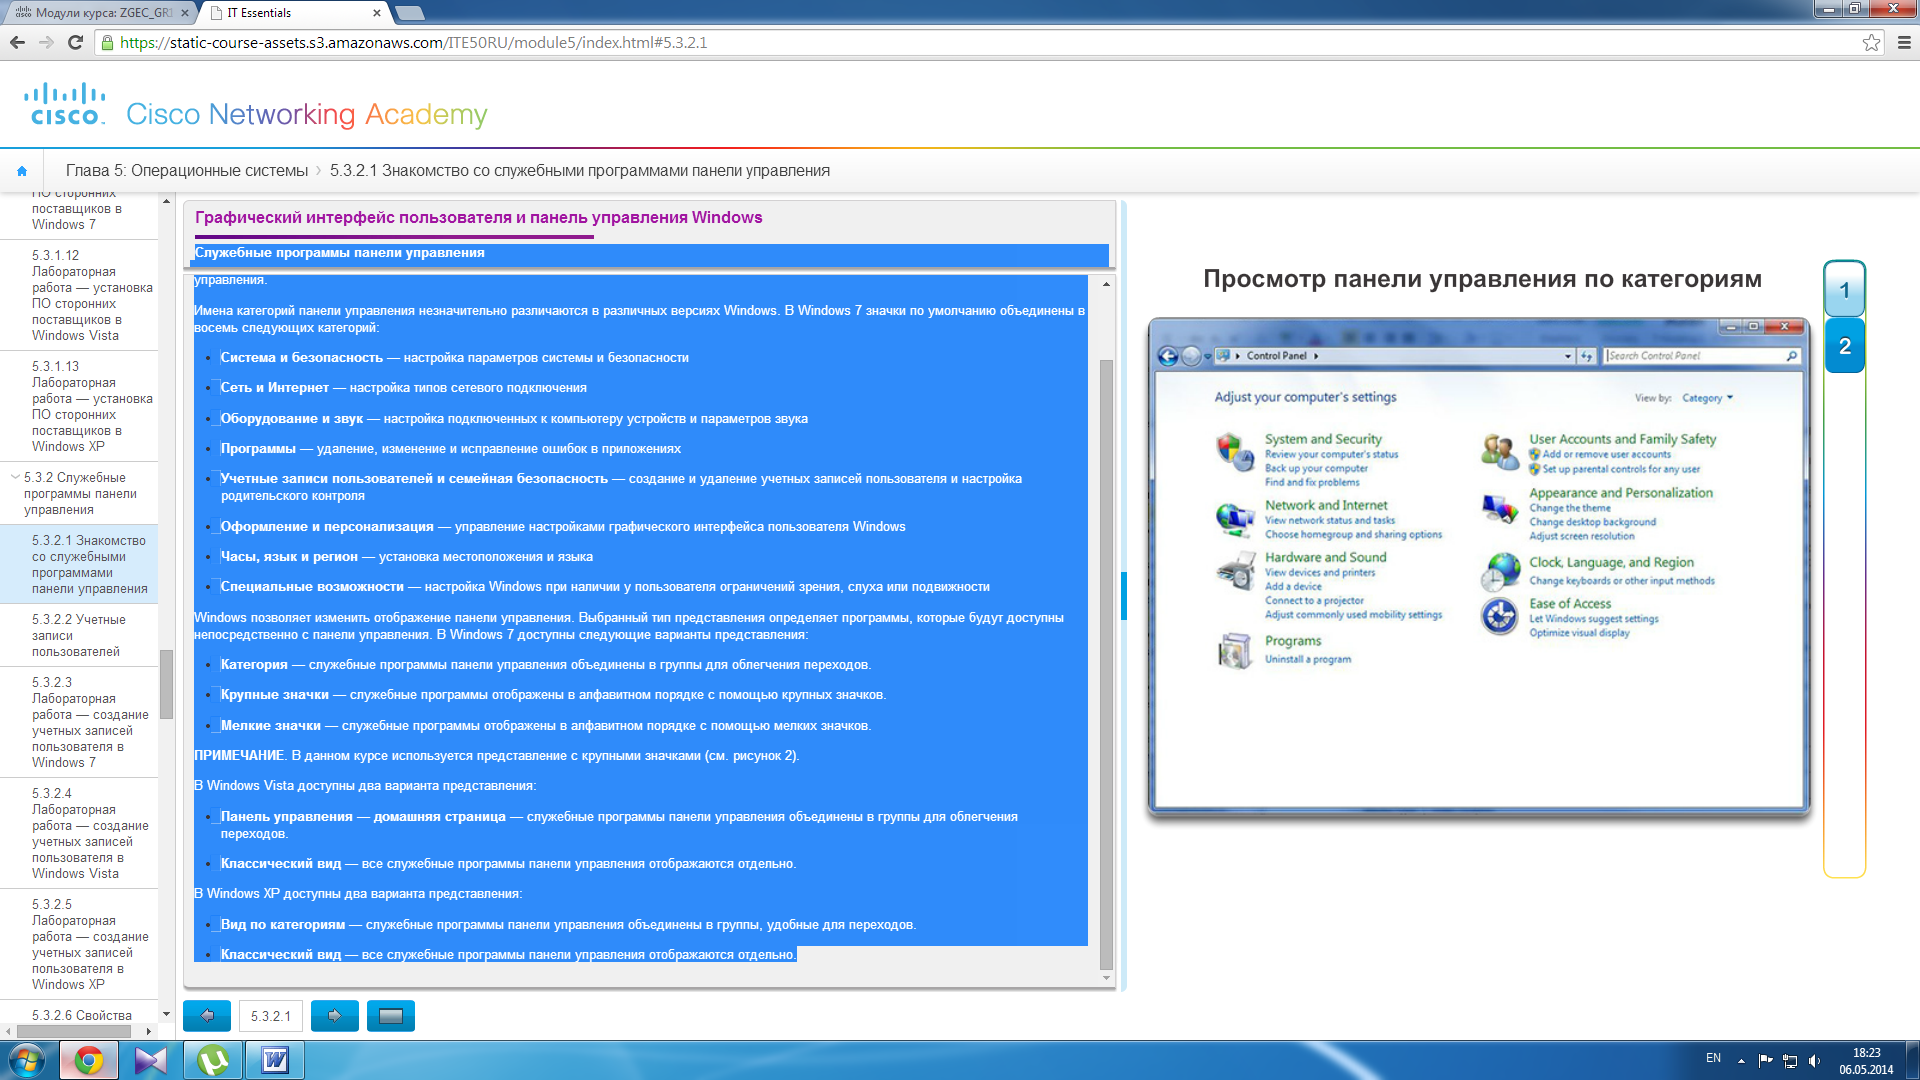Click the bold term Сеть и Интернет

pos(274,387)
